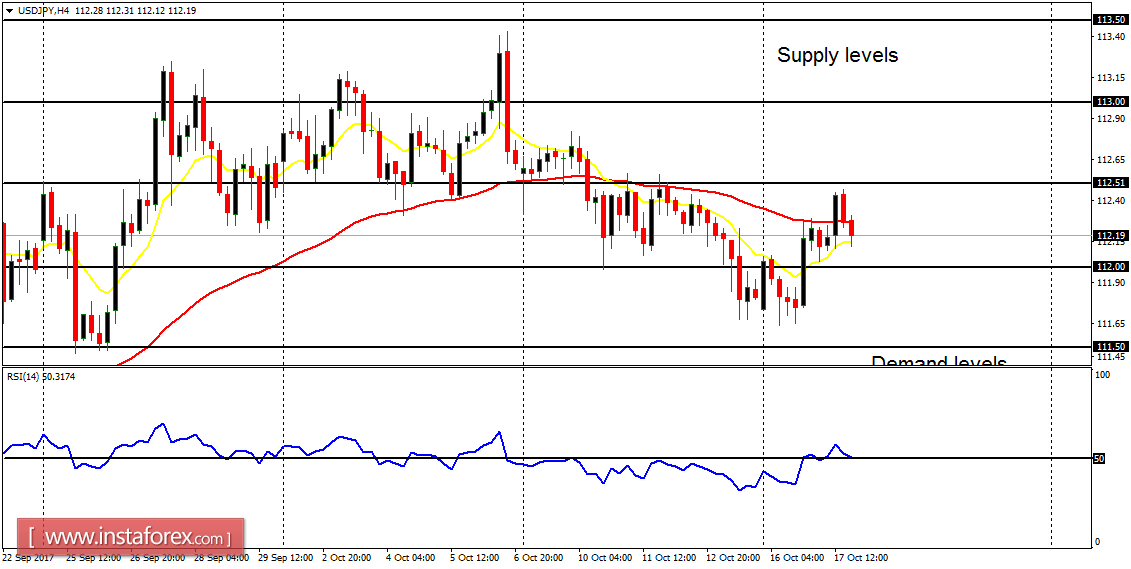Click the RSI scale value 100

pos(1101,376)
